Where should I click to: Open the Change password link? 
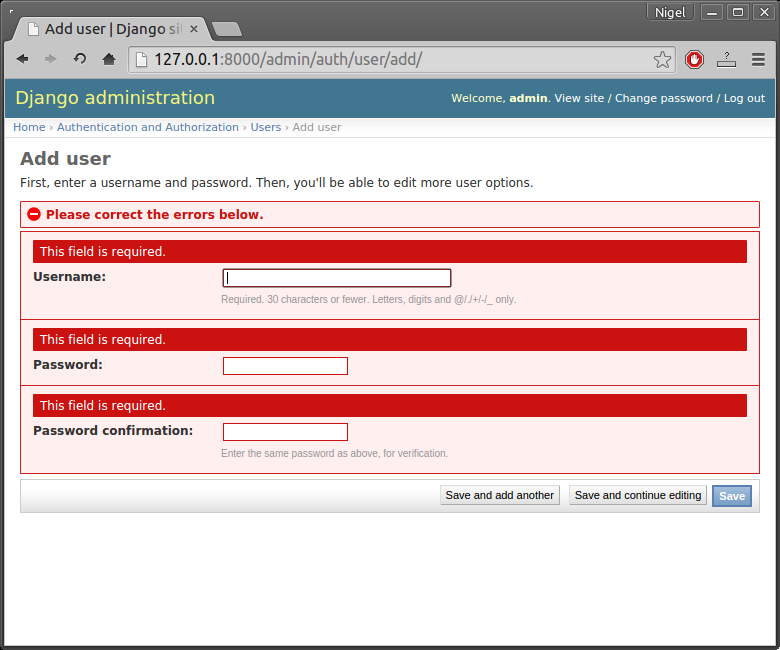click(x=664, y=98)
